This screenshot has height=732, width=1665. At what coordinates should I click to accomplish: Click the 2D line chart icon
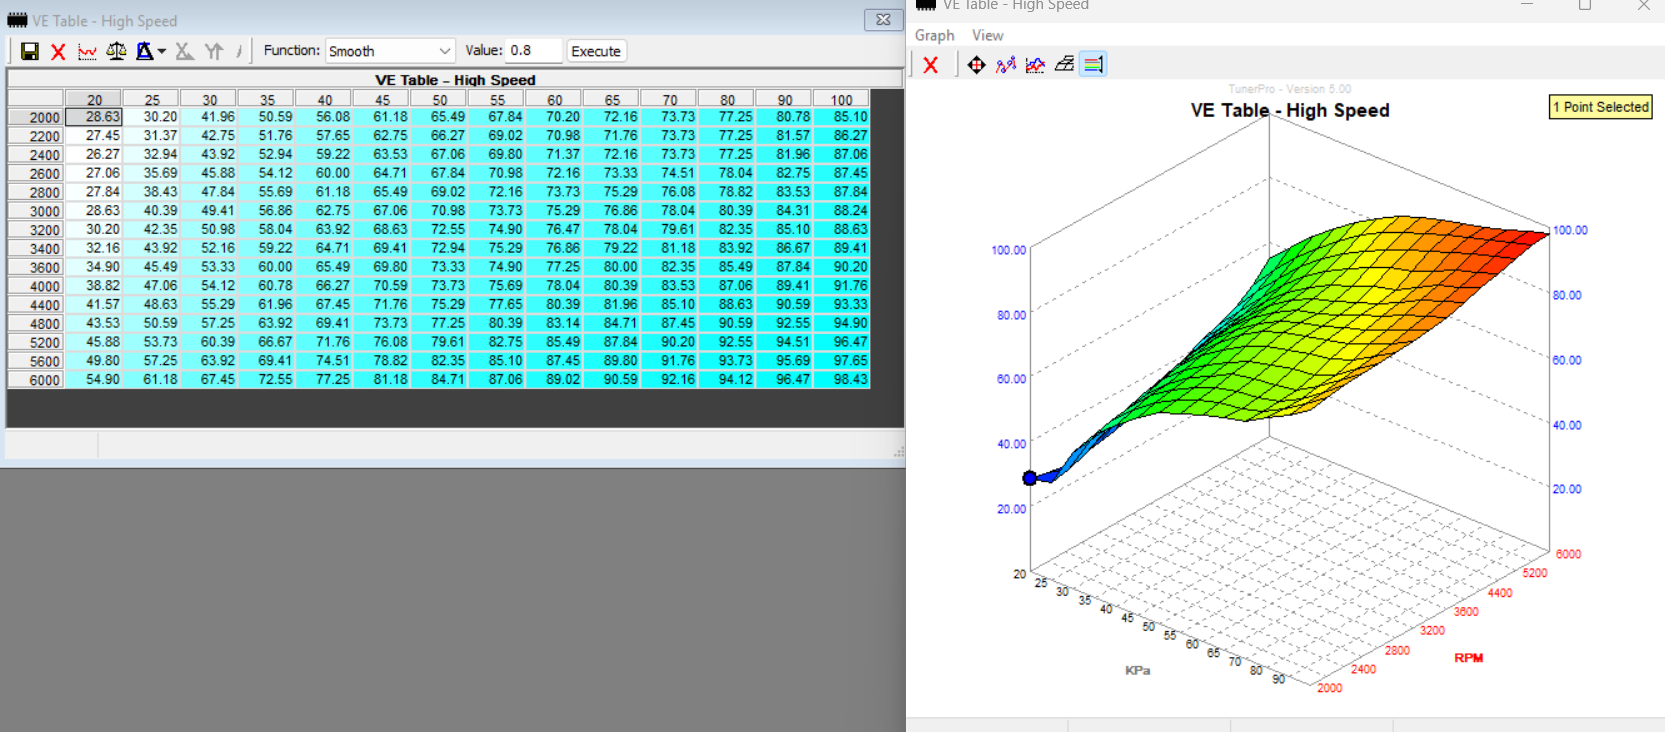coord(1035,65)
